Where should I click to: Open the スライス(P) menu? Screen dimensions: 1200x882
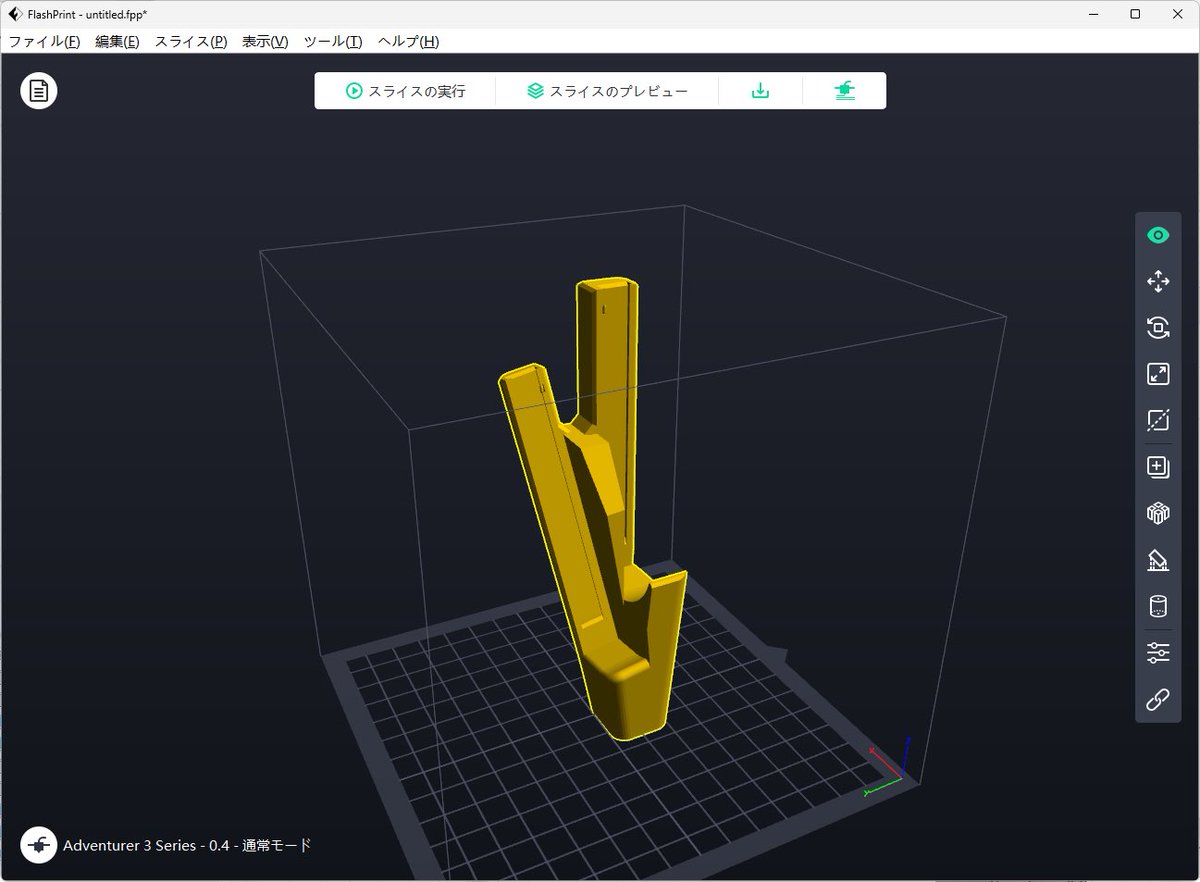pyautogui.click(x=190, y=41)
